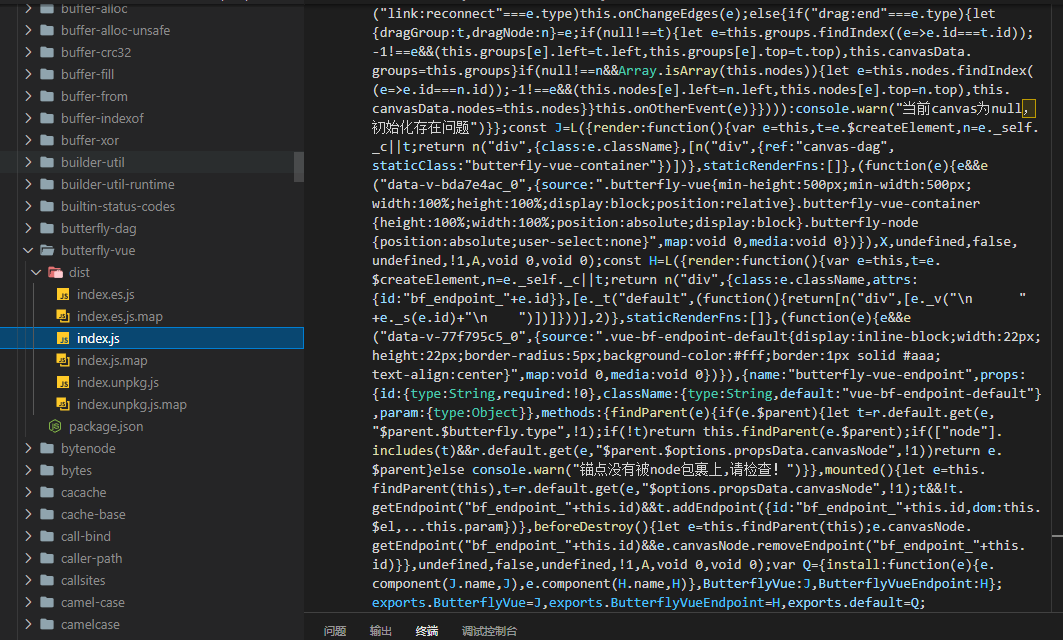Click the package.json nodejs icon
This screenshot has height=640, width=1063.
tap(55, 426)
